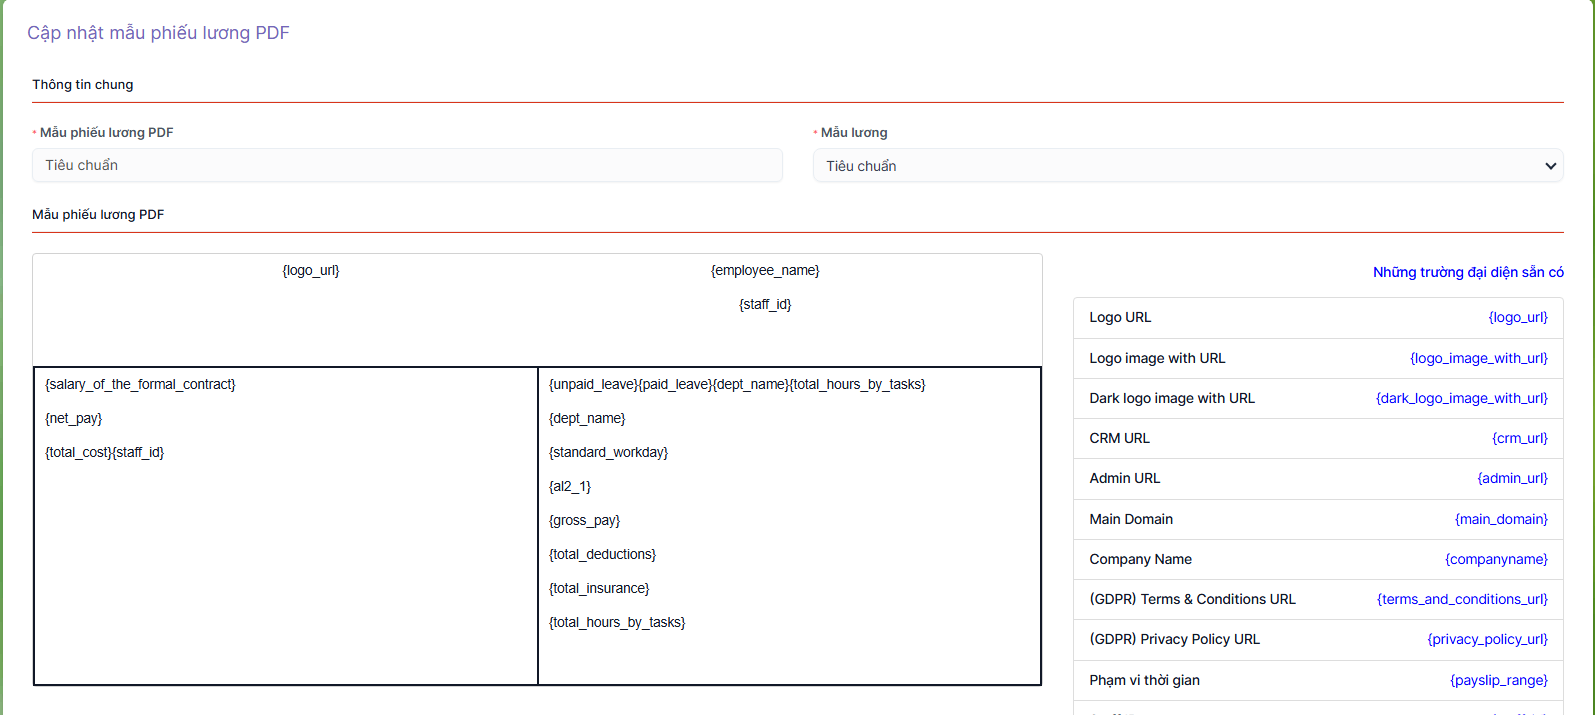This screenshot has height=715, width=1595.
Task: Click {salary_of_the_formal_contract} in left table cell
Action: [140, 385]
